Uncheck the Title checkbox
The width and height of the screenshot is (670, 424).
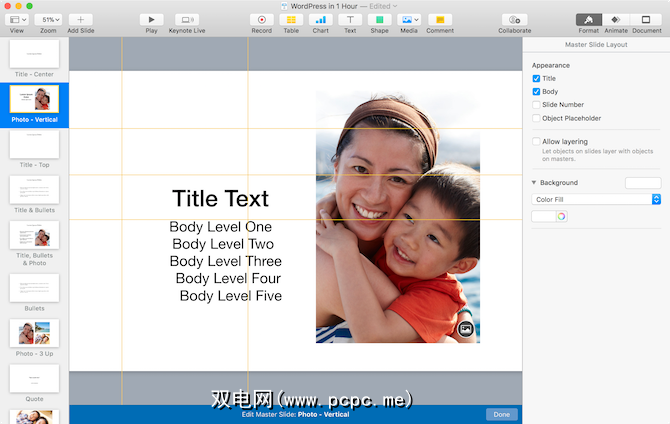[x=537, y=78]
